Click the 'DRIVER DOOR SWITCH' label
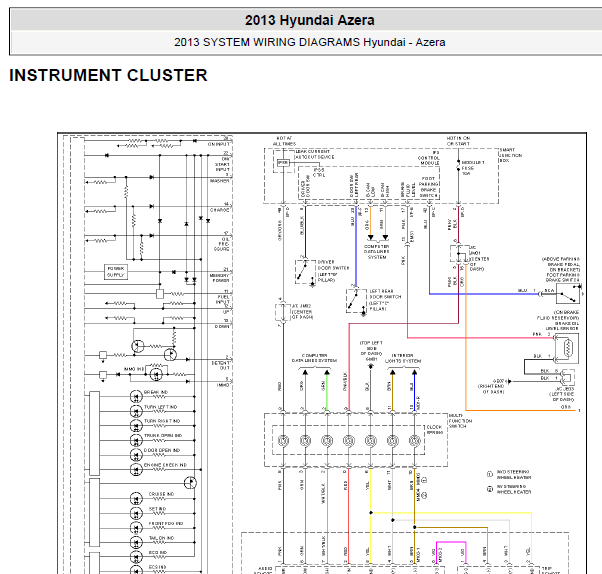 333,271
